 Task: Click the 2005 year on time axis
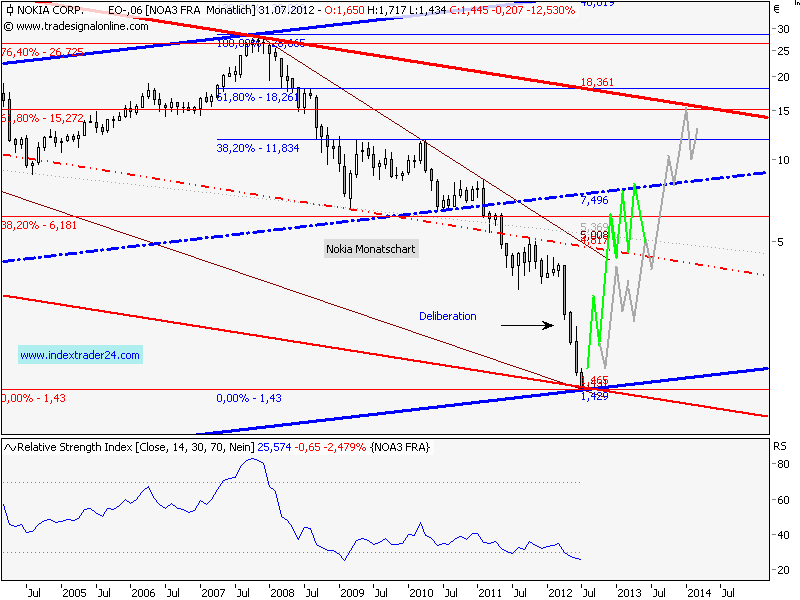(x=74, y=593)
